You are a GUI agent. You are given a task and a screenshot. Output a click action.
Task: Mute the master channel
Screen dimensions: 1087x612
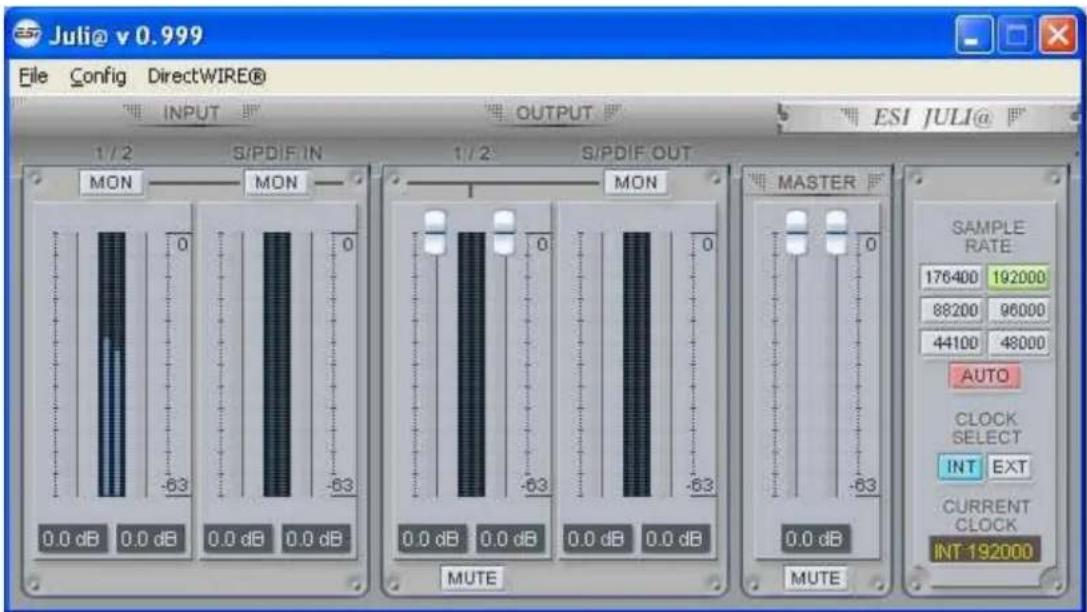(x=815, y=577)
